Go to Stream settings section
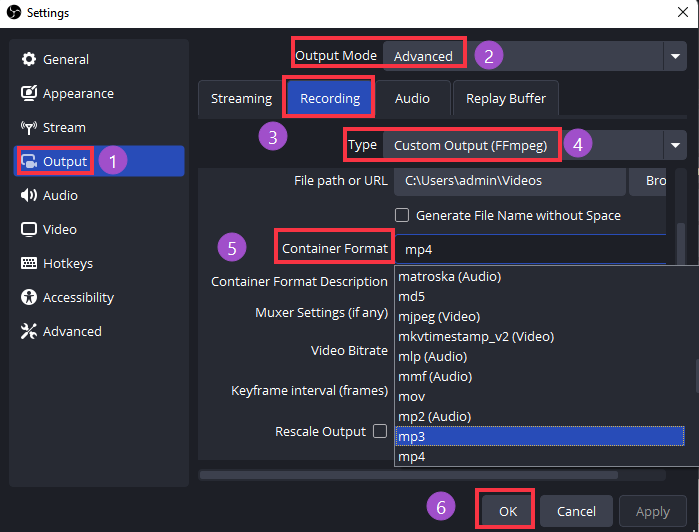This screenshot has height=532, width=699. [x=99, y=127]
